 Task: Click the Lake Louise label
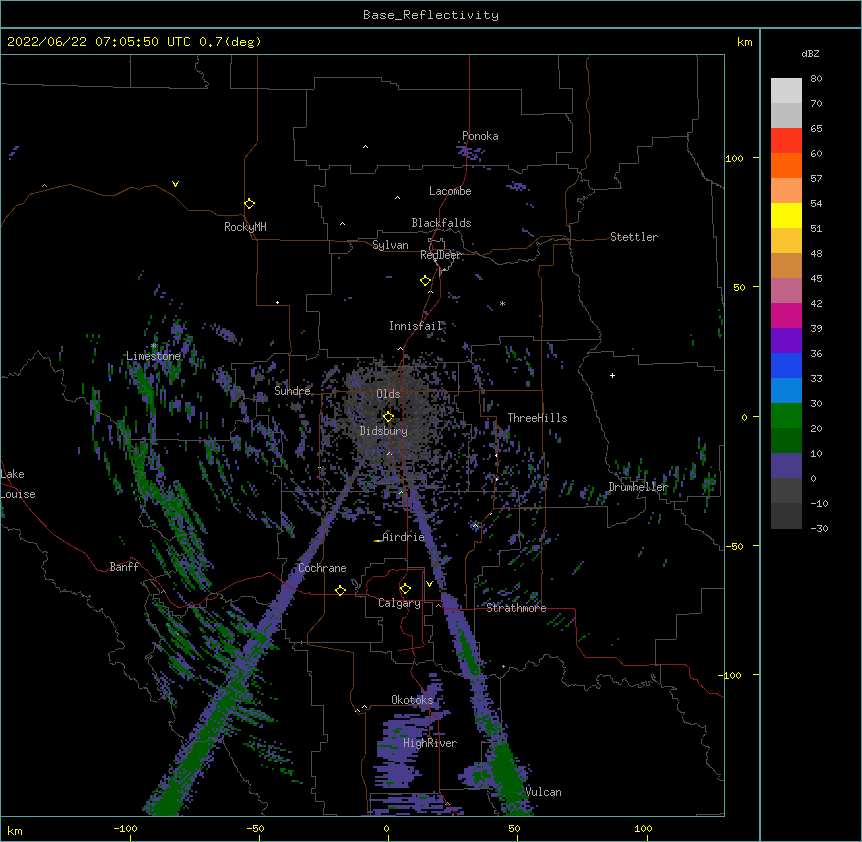(18, 484)
